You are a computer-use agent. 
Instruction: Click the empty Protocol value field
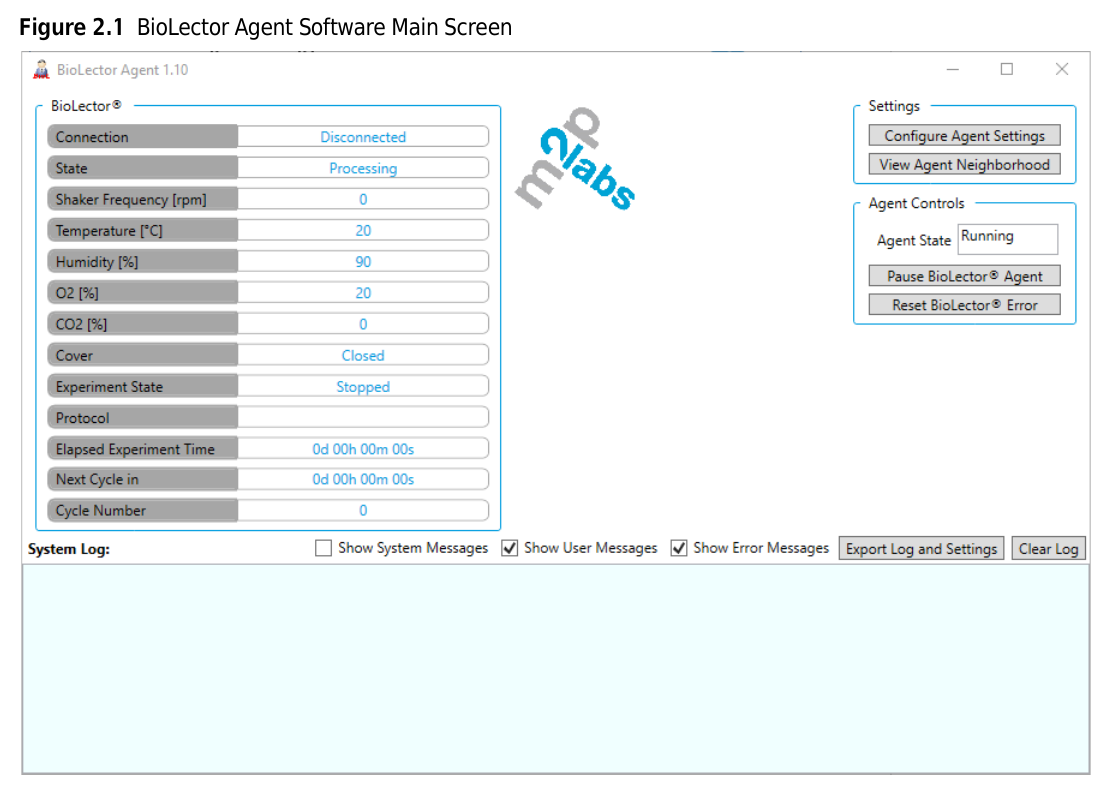363,418
